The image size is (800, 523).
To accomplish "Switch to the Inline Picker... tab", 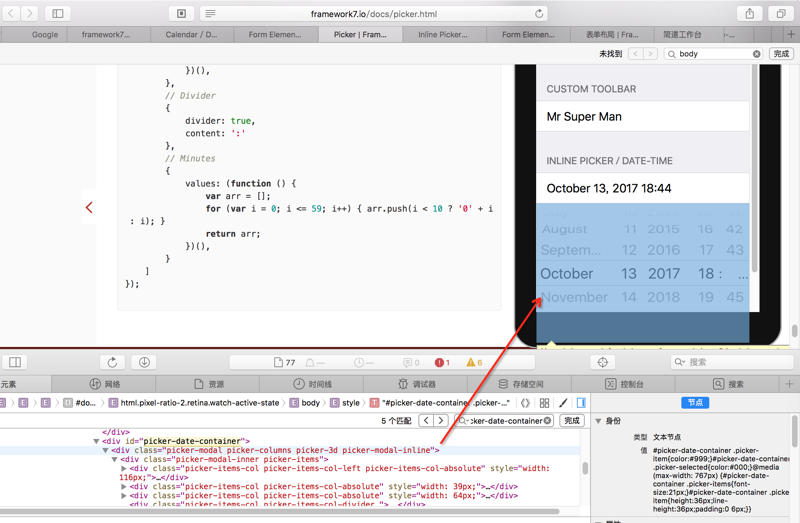I will (443, 34).
